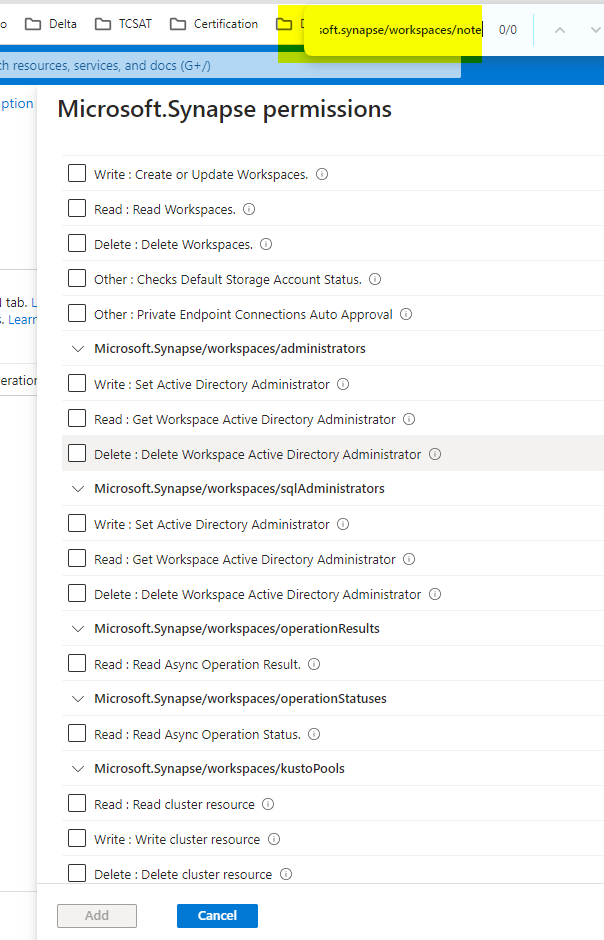Collapse the Microsoft.Synapse/workspaces/administrators section
The image size is (604, 940).
[80, 348]
